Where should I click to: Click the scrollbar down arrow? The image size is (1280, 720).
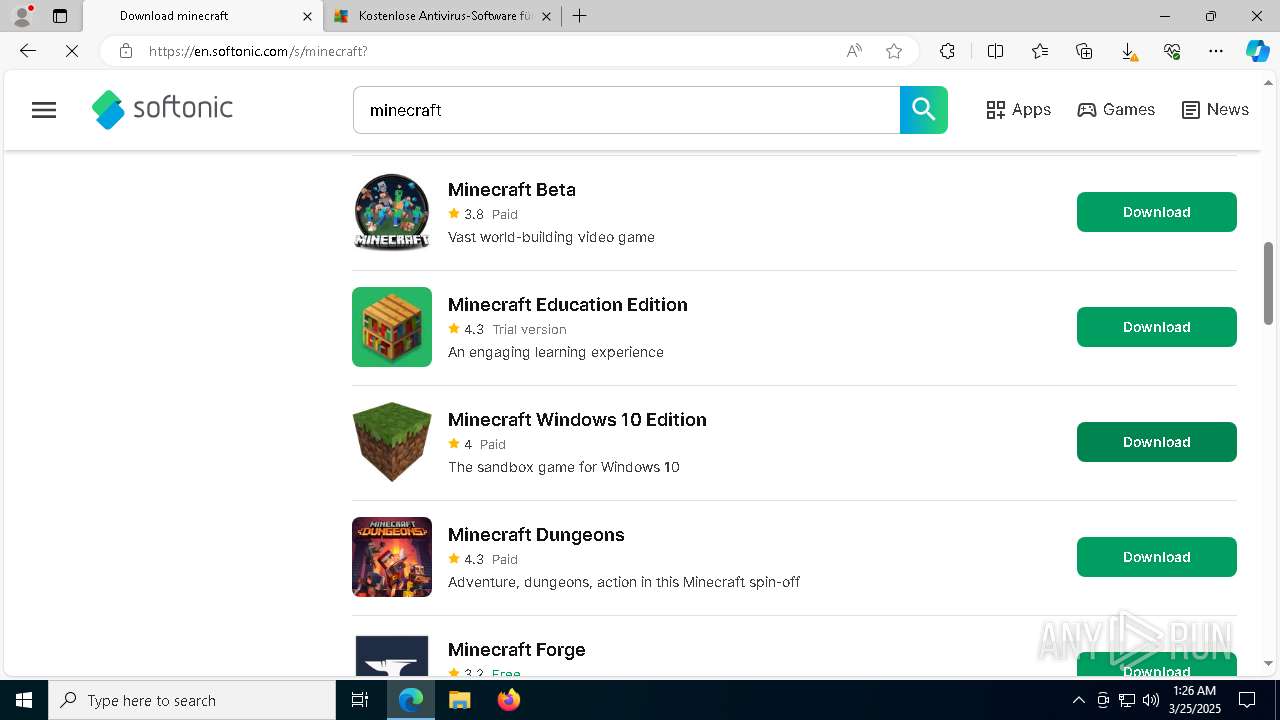point(1268,663)
